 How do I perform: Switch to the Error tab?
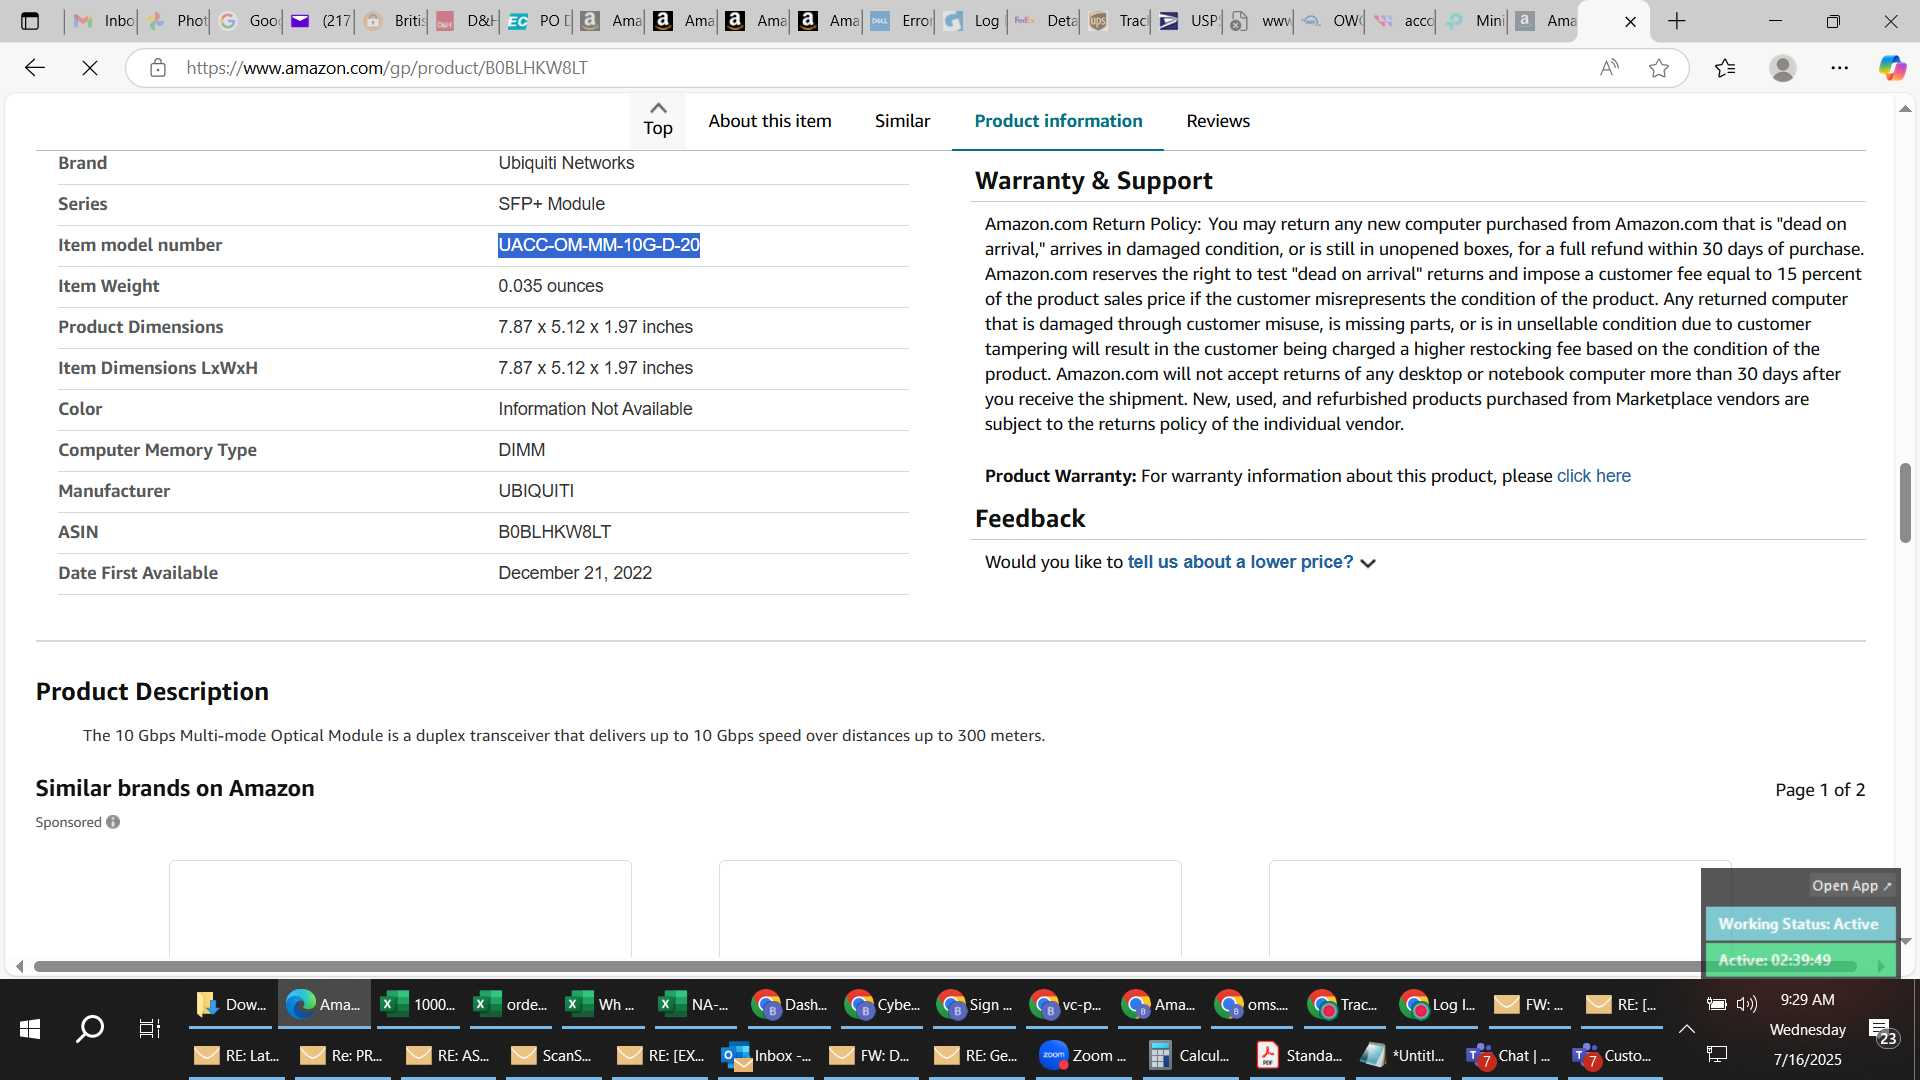[x=900, y=21]
